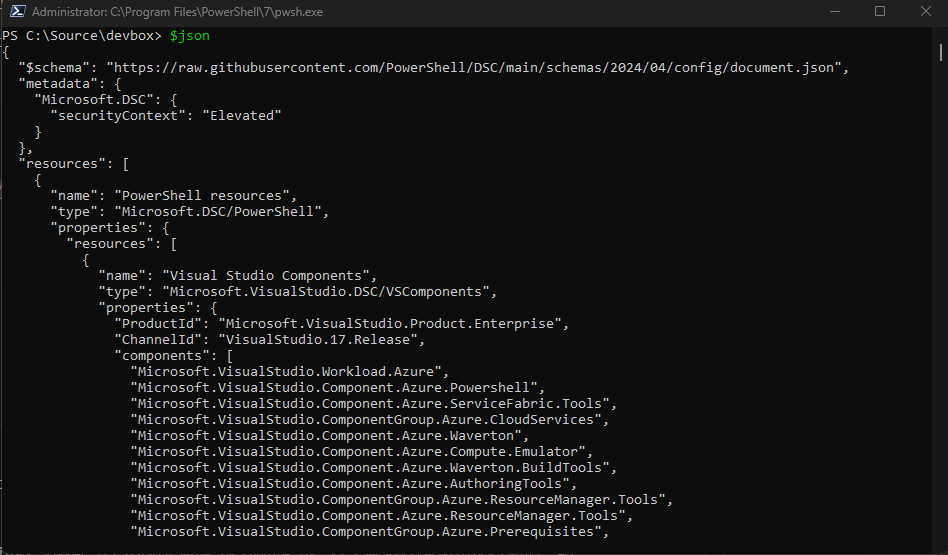Click the window title 'Administrator: C:\Program Files\PowerShell\7\pwsh.exe'
Viewport: 948px width, 555px height.
[177, 12]
